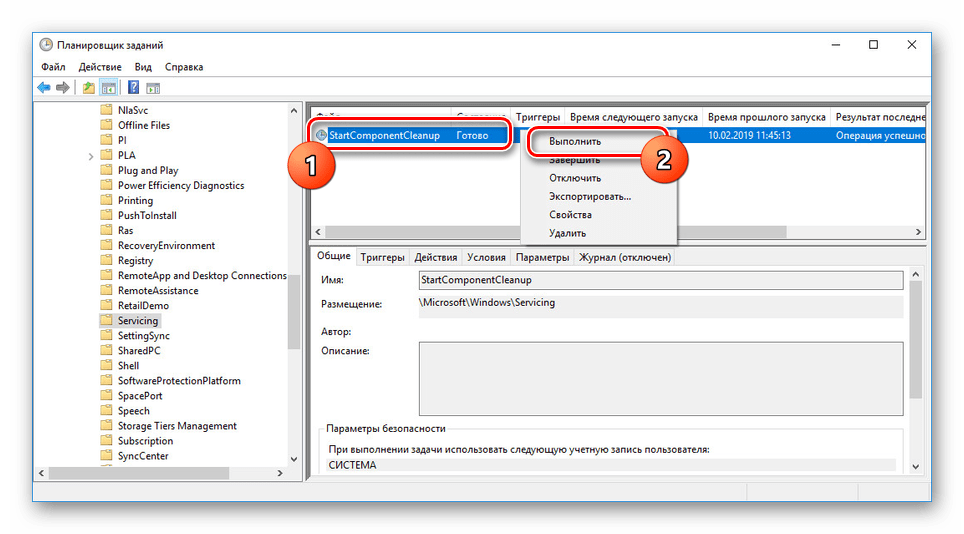Select the SettingSync folder
964x534 pixels.
point(144,336)
